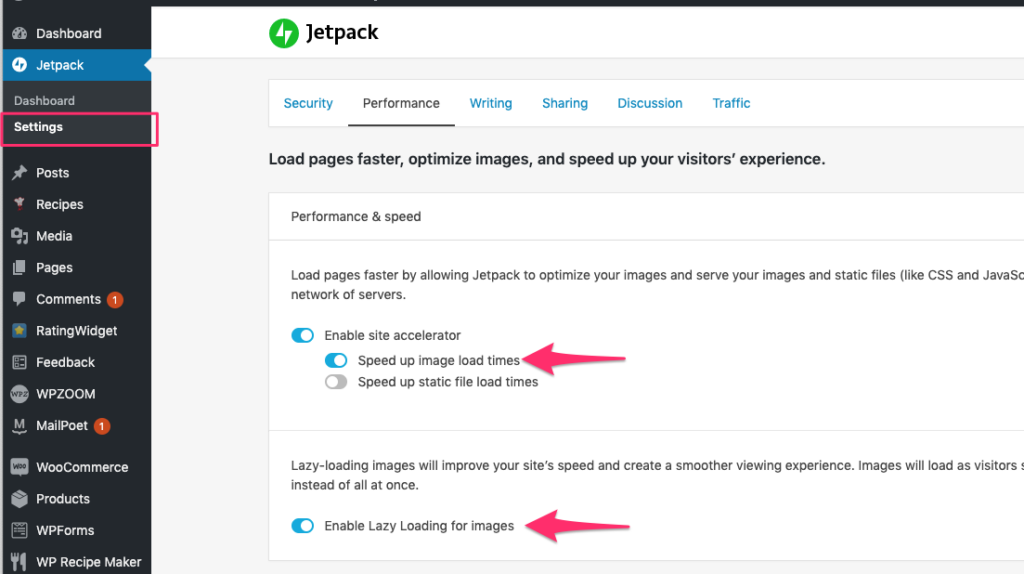Click the Enable site accelerator label
The image size is (1024, 574).
[x=392, y=335]
